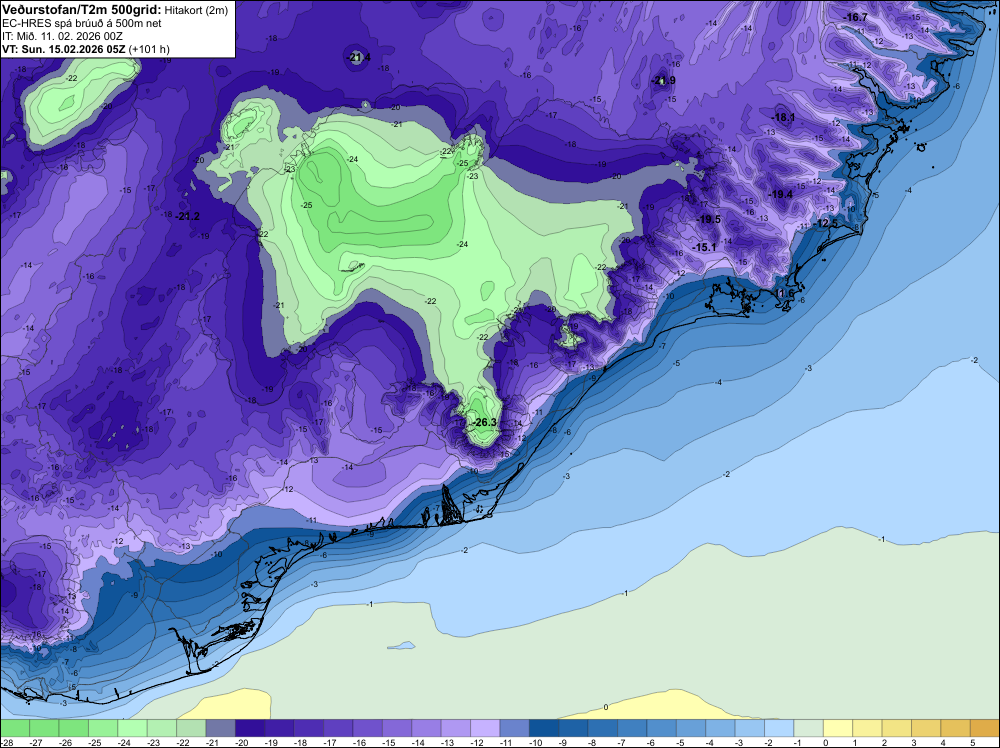This screenshot has height=748, width=1000.
Task: Select the legend swatch labeled -25
Action: 103,728
